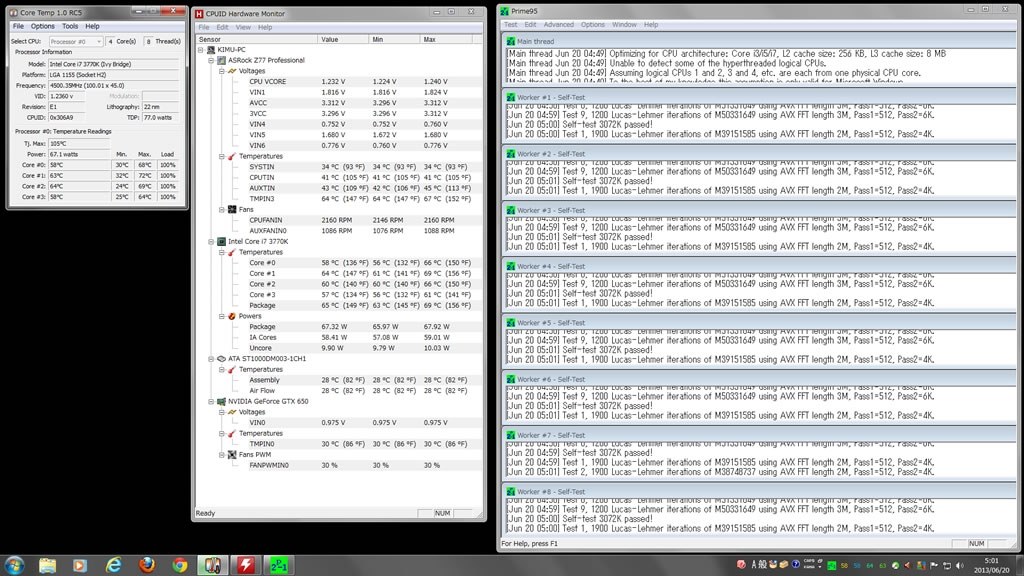
Task: Collapse the KIMU-PC root tree node
Action: (x=200, y=50)
